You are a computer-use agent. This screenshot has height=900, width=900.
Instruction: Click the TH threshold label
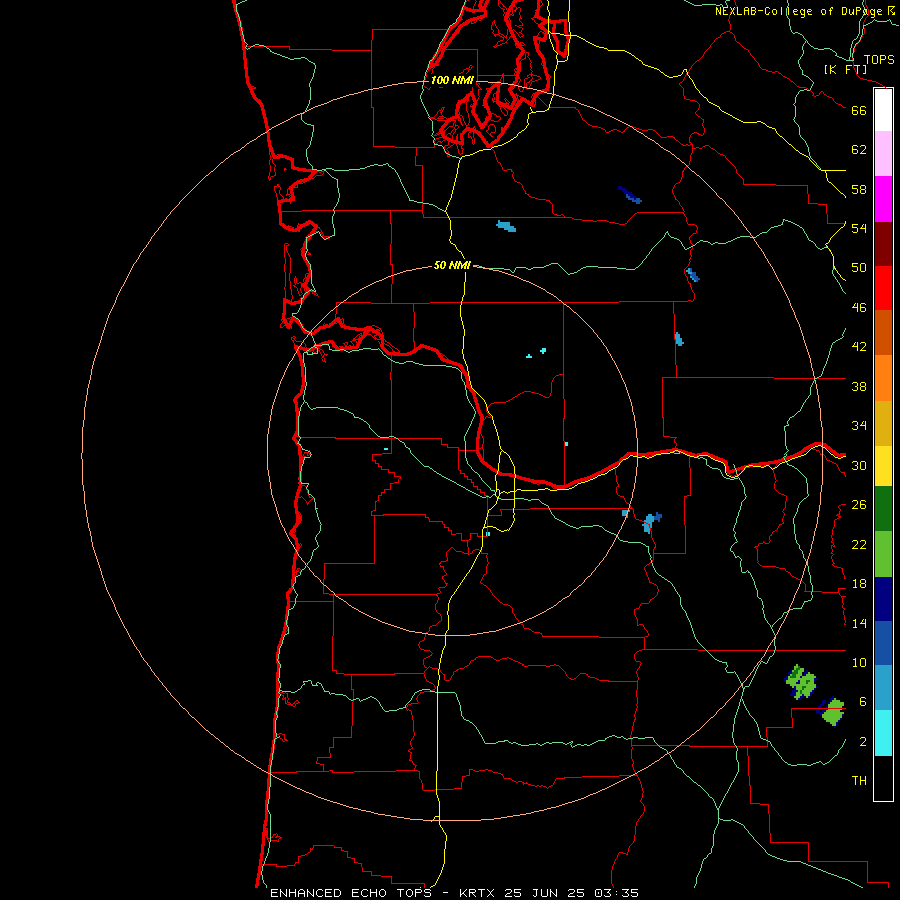[x=859, y=781]
